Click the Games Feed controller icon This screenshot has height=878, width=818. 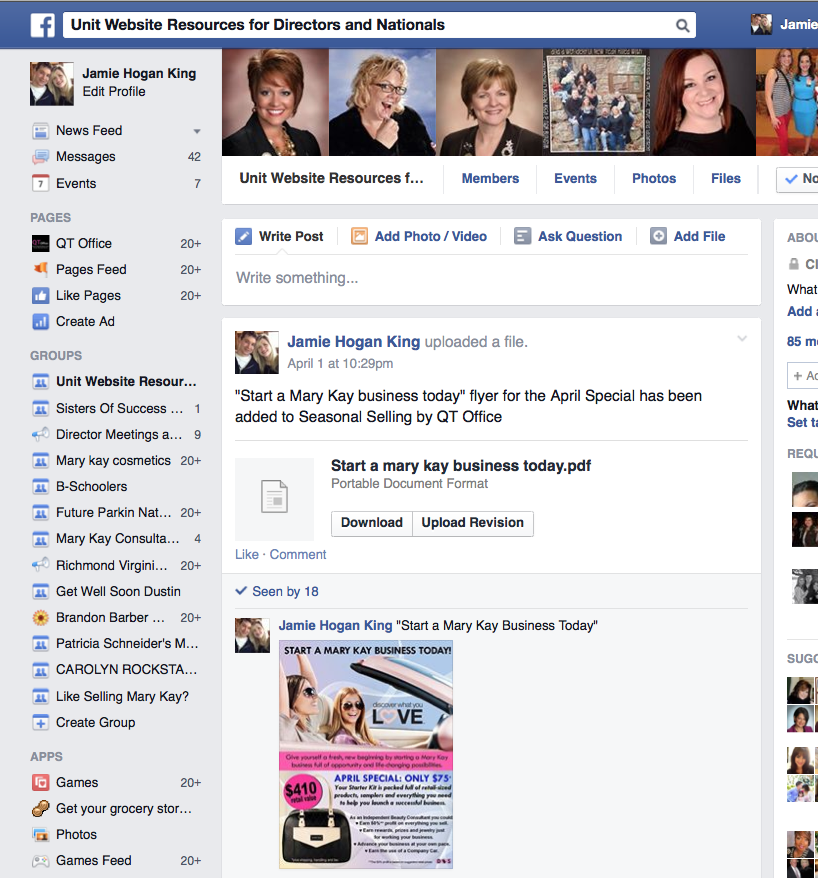pos(40,861)
